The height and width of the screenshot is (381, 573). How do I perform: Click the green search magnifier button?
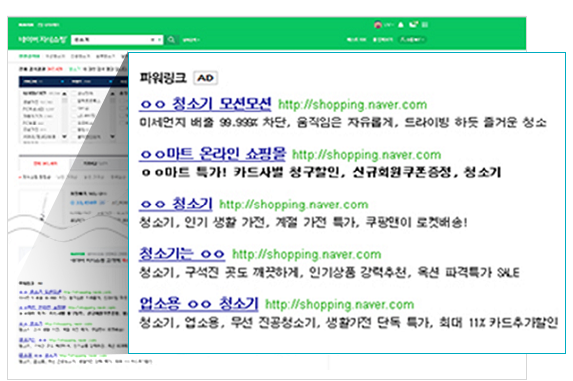click(171, 39)
